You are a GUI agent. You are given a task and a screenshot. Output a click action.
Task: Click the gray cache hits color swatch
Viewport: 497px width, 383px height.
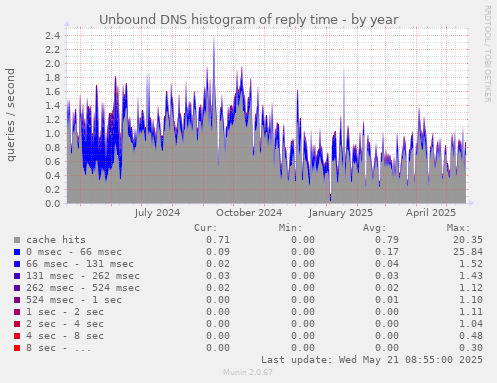click(x=17, y=240)
